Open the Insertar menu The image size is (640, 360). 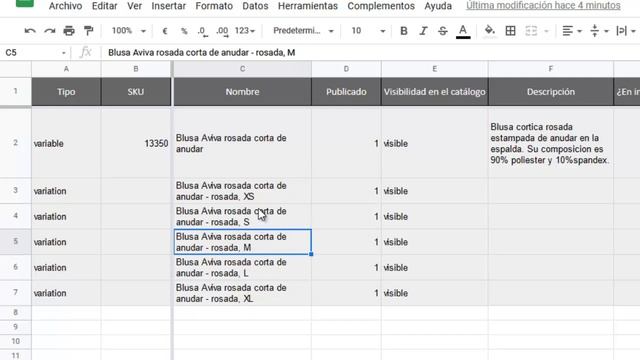[x=169, y=6]
